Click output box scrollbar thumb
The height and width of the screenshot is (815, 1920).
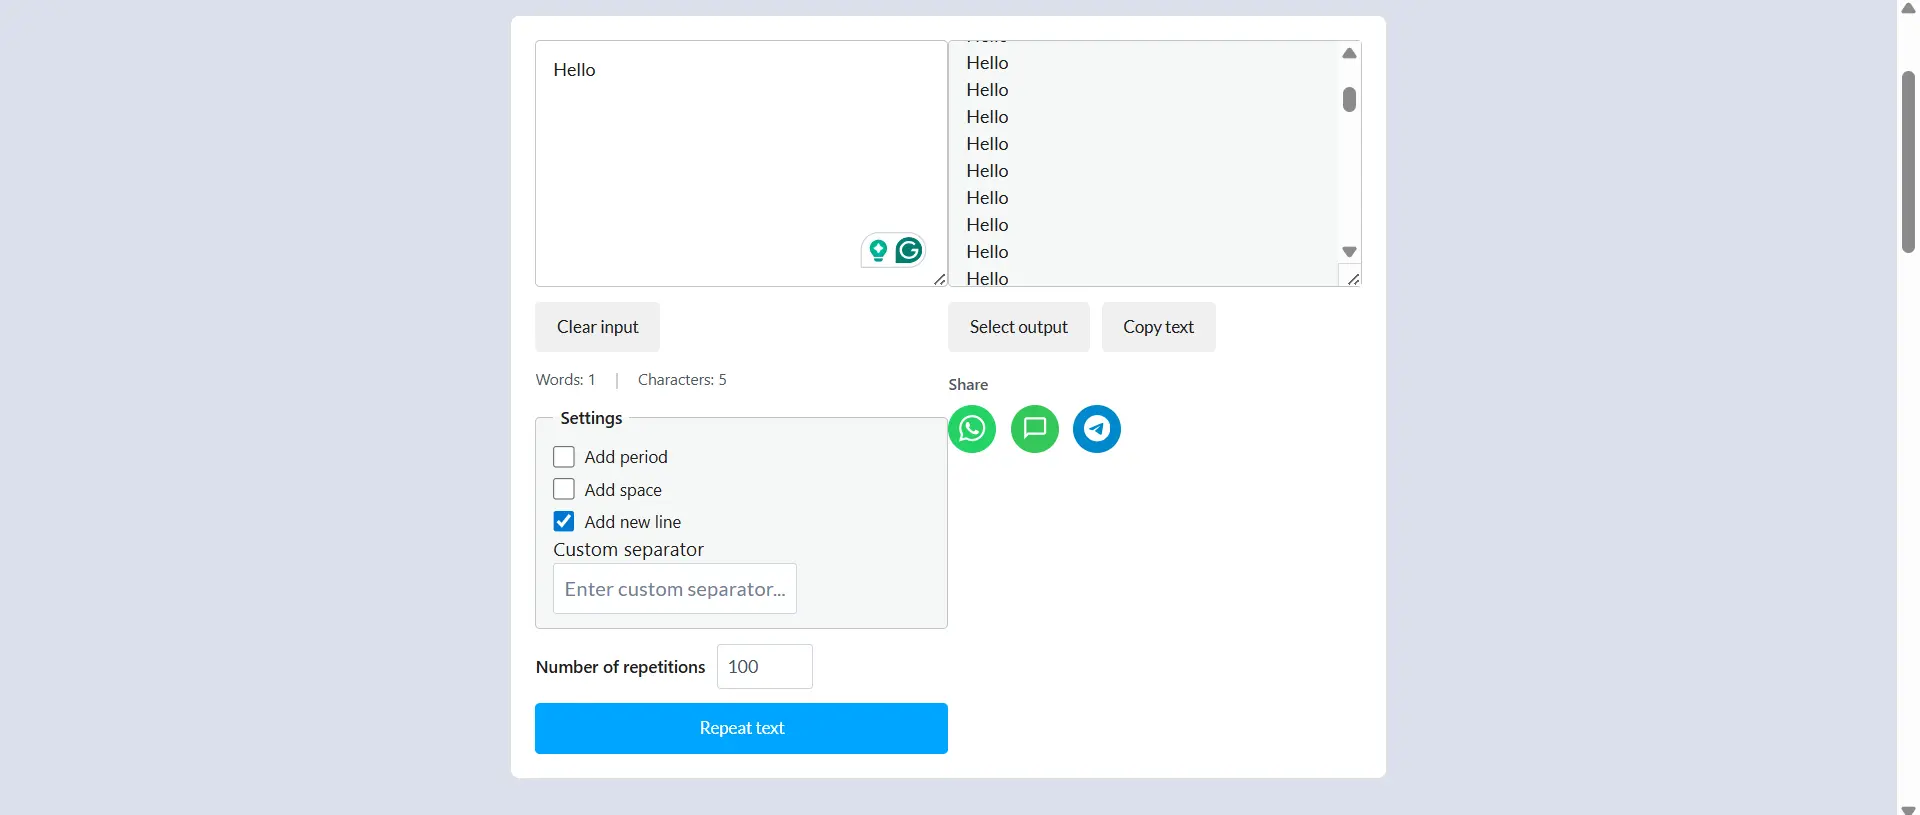(1349, 99)
